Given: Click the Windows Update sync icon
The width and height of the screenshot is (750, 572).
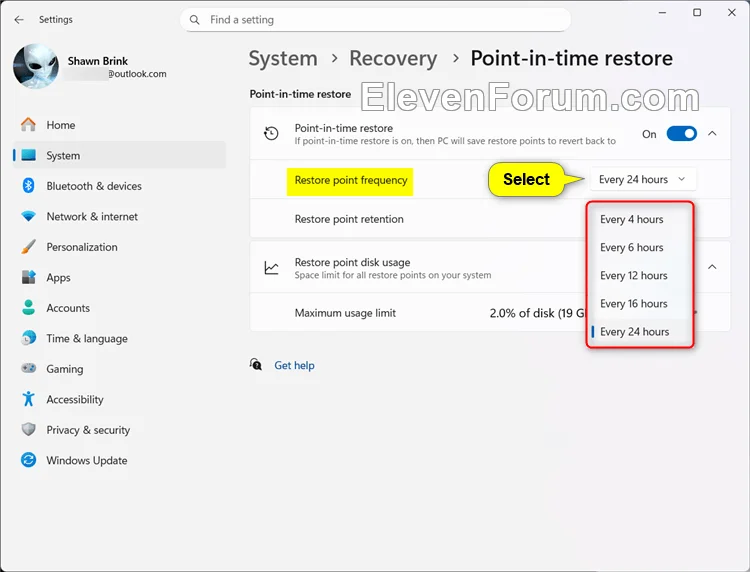Looking at the screenshot, I should point(28,460).
